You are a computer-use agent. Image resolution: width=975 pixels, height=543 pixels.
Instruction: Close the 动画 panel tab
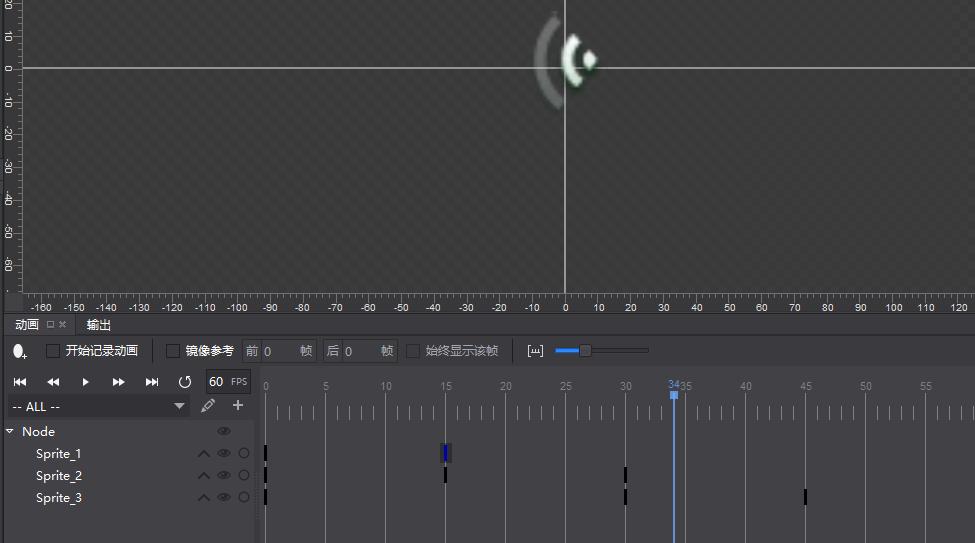pos(62,324)
